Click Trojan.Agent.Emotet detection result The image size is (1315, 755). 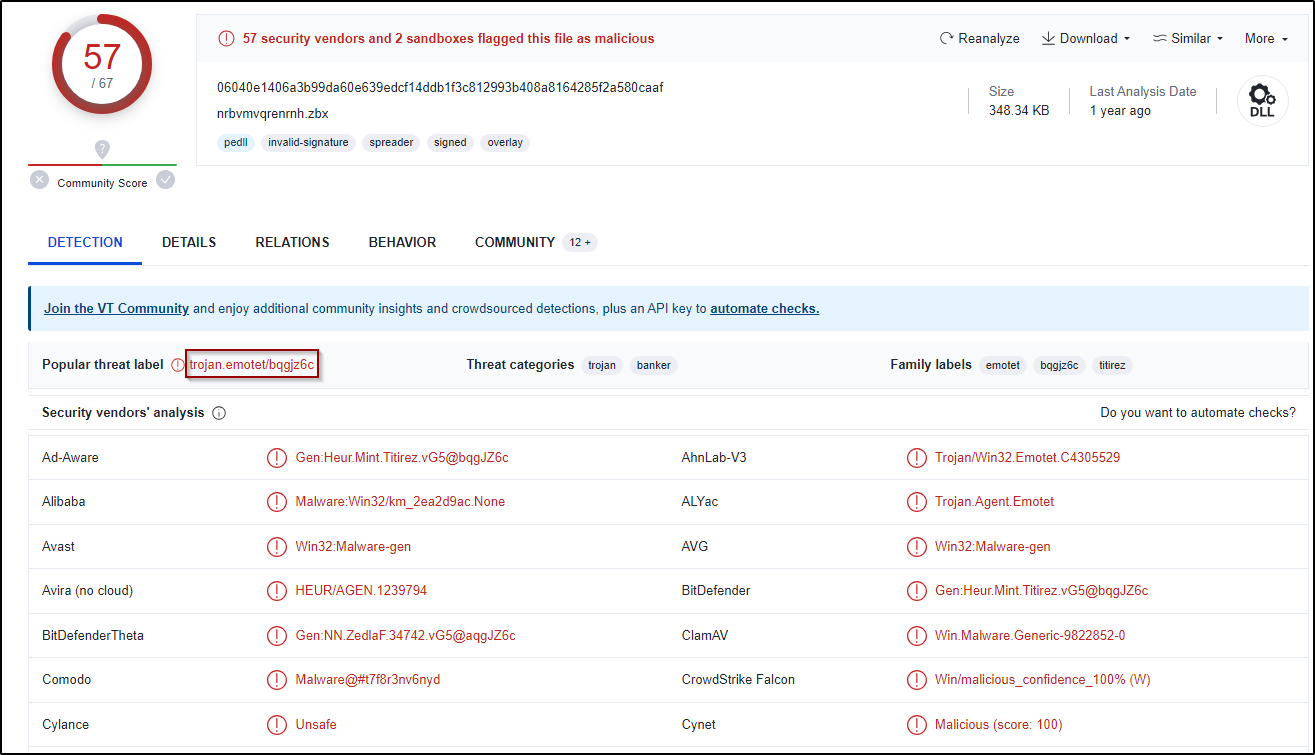tap(994, 502)
